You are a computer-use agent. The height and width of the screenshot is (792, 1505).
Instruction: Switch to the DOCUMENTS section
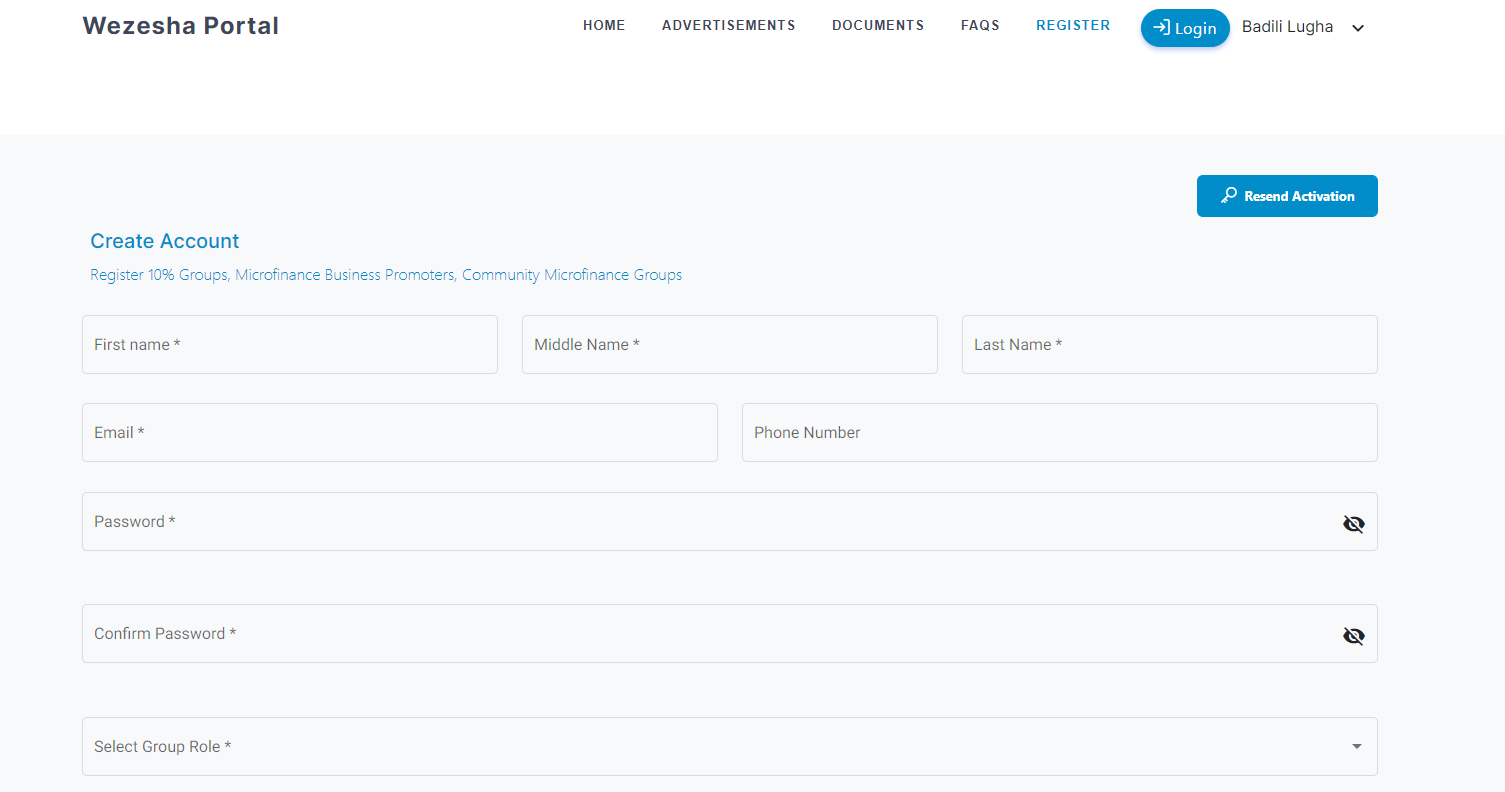pyautogui.click(x=877, y=25)
